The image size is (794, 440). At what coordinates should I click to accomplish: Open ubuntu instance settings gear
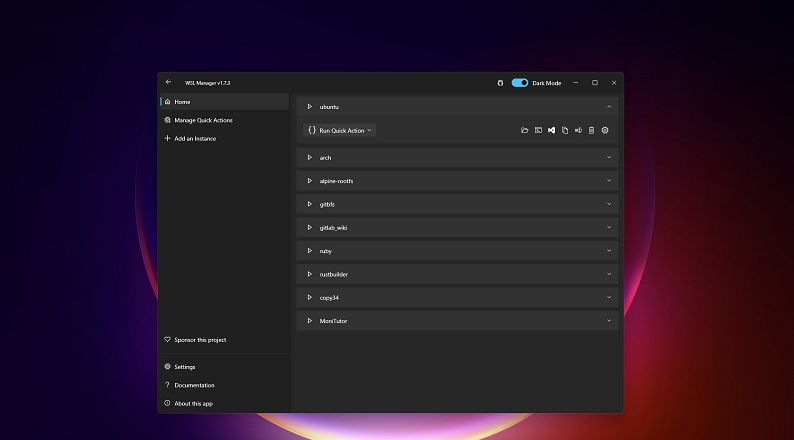pos(605,131)
